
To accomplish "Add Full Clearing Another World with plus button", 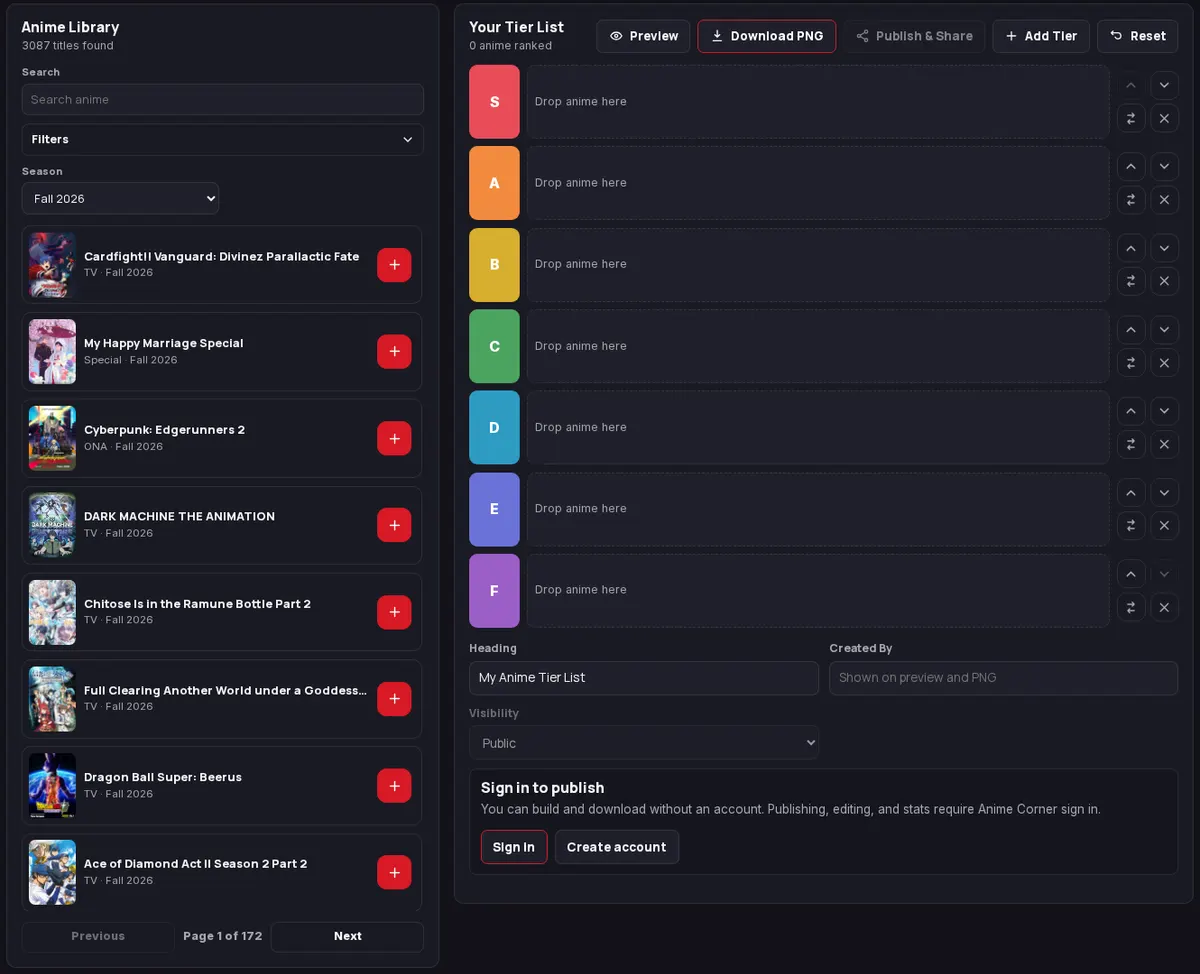I will pos(394,699).
